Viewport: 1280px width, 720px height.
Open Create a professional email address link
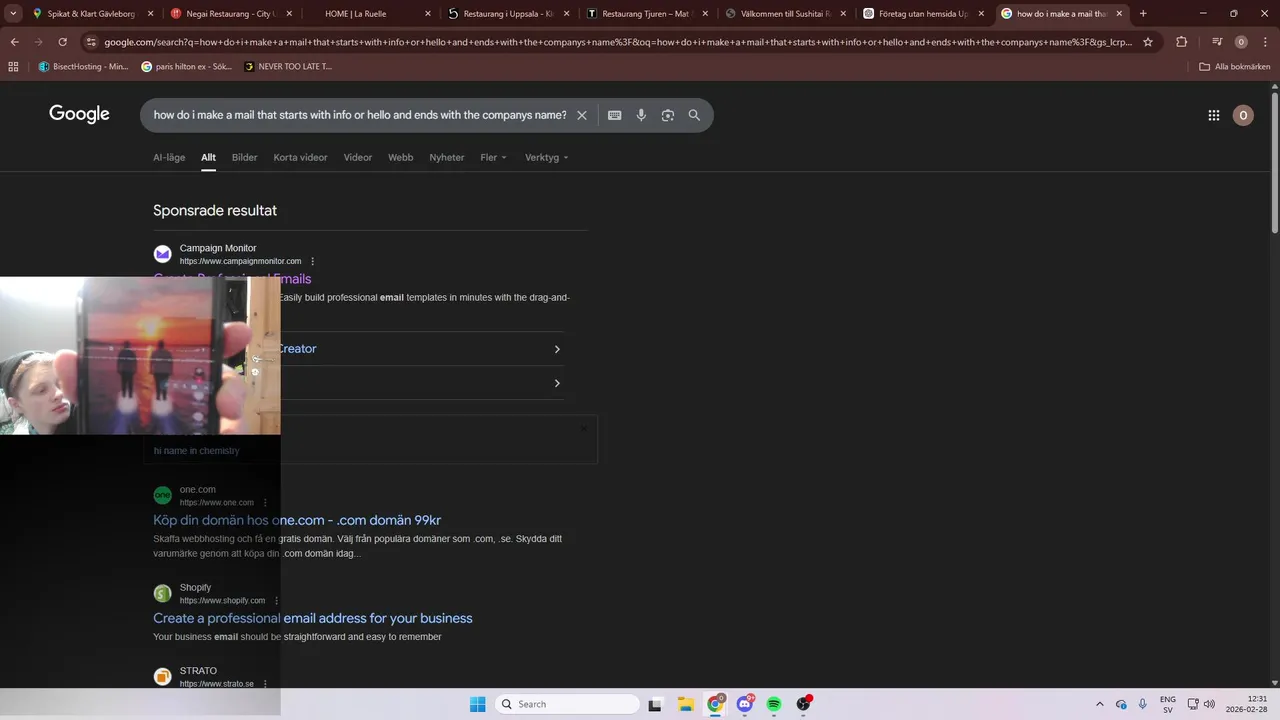tap(313, 618)
